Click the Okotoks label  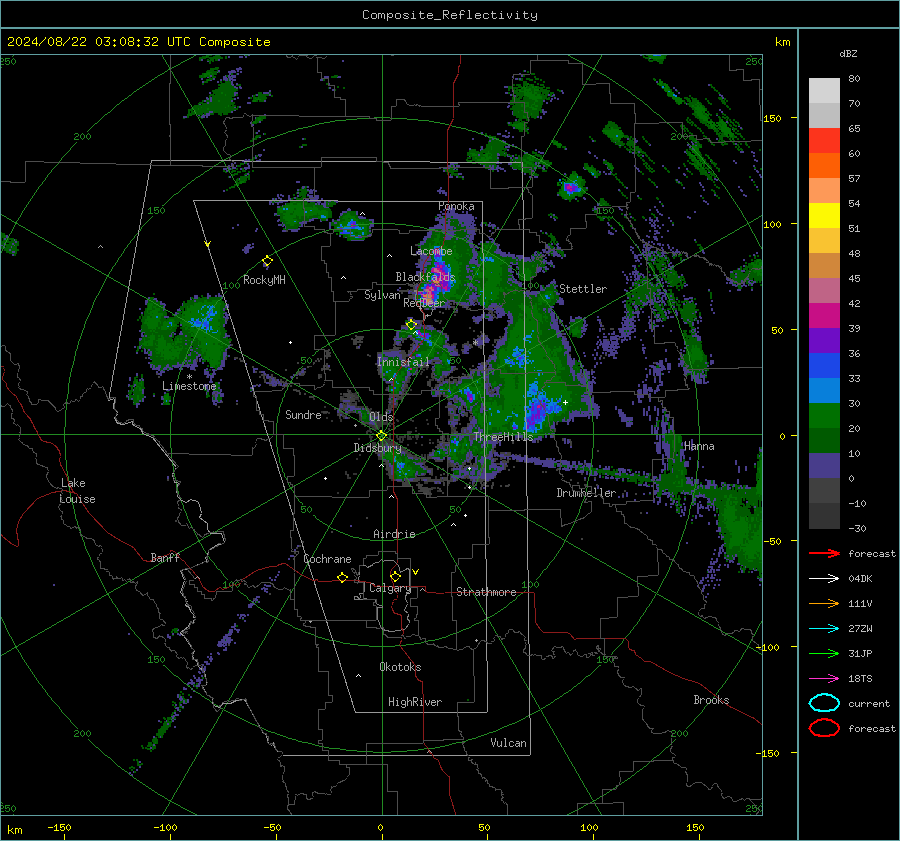(x=400, y=667)
